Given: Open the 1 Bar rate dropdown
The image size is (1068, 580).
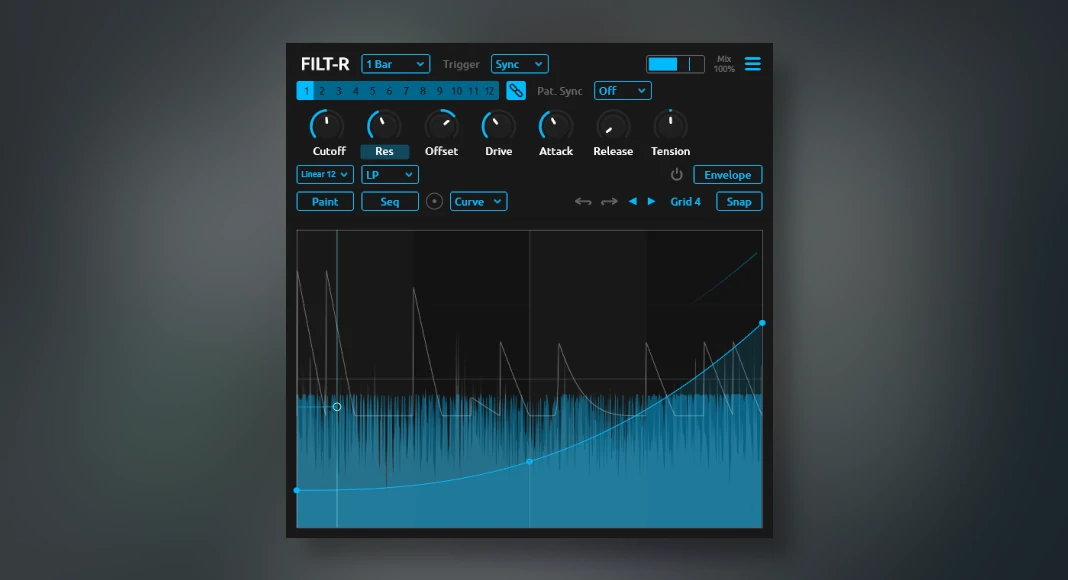Looking at the screenshot, I should tap(395, 64).
